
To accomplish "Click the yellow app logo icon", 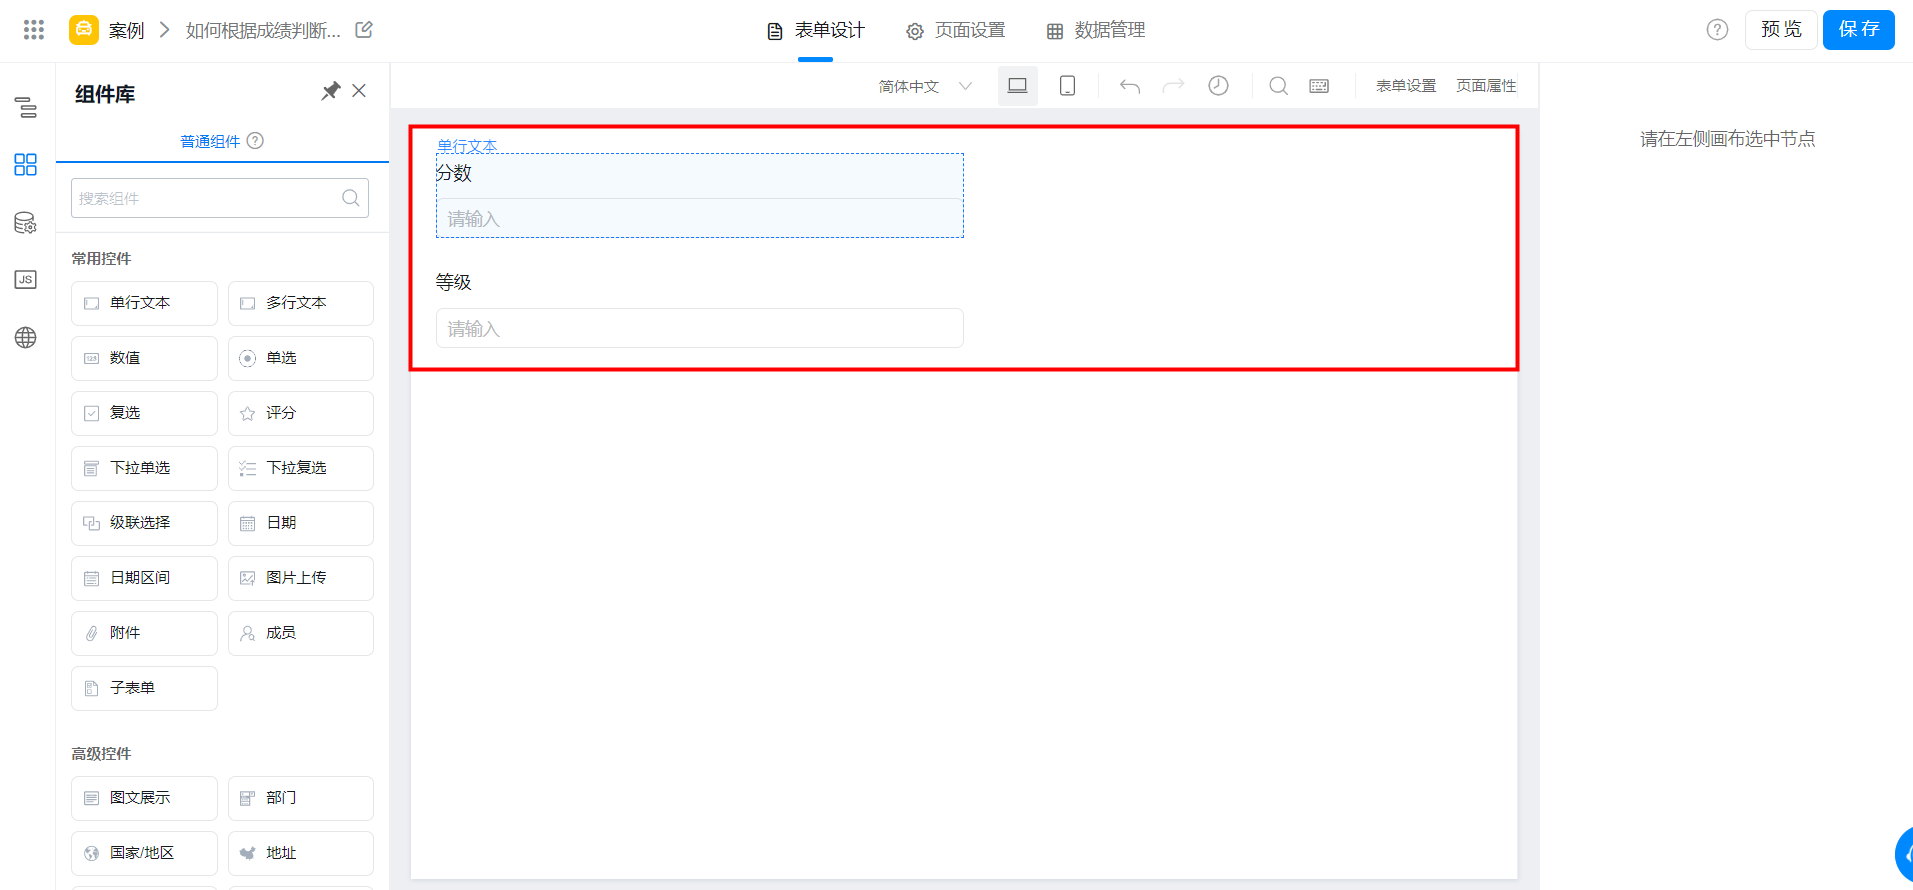I will coord(84,30).
